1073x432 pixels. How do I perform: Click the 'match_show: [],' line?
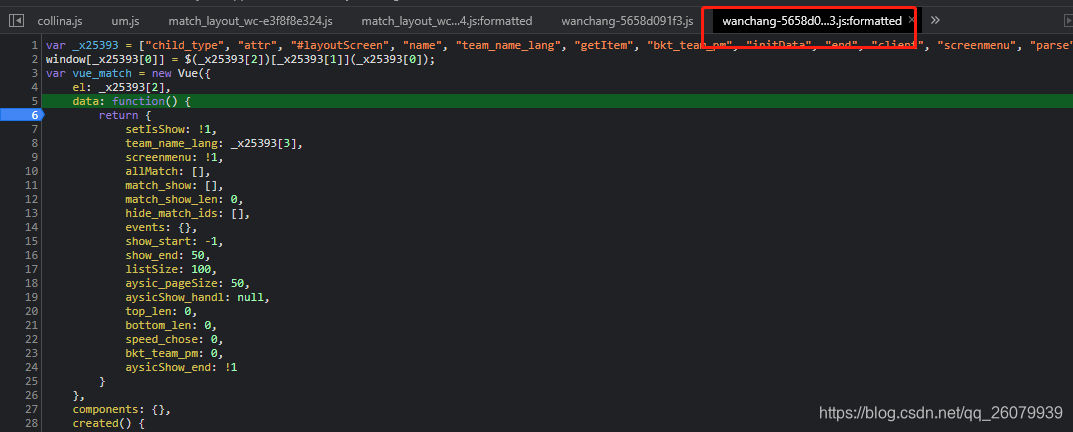tap(174, 186)
